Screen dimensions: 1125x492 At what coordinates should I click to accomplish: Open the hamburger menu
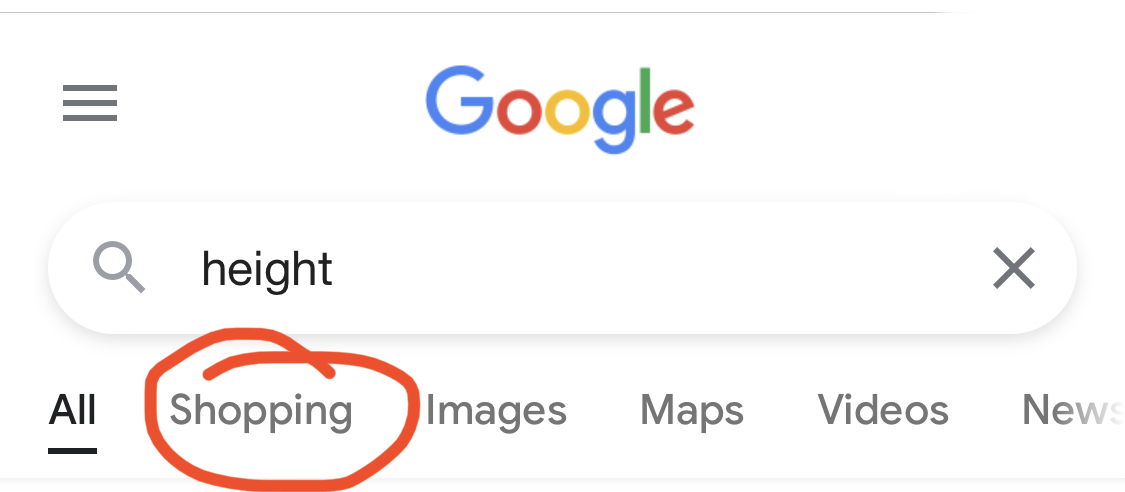pos(90,103)
